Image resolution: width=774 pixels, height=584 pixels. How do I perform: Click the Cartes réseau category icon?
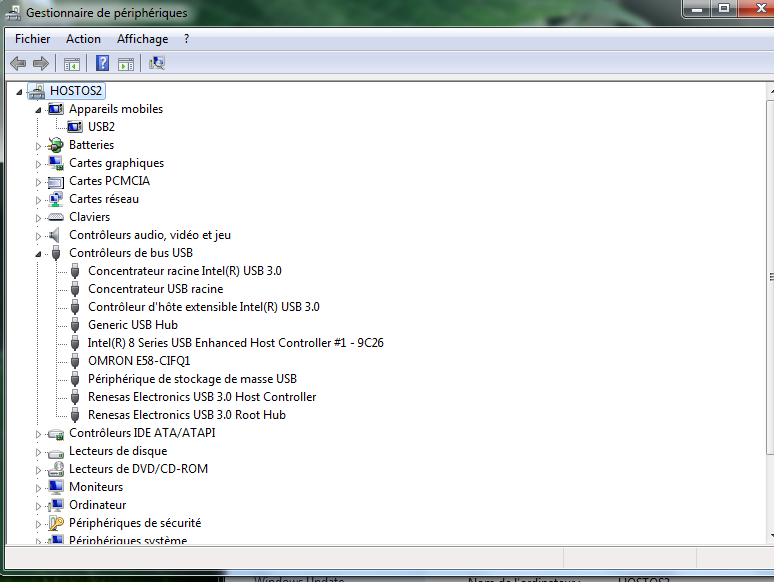(55, 199)
